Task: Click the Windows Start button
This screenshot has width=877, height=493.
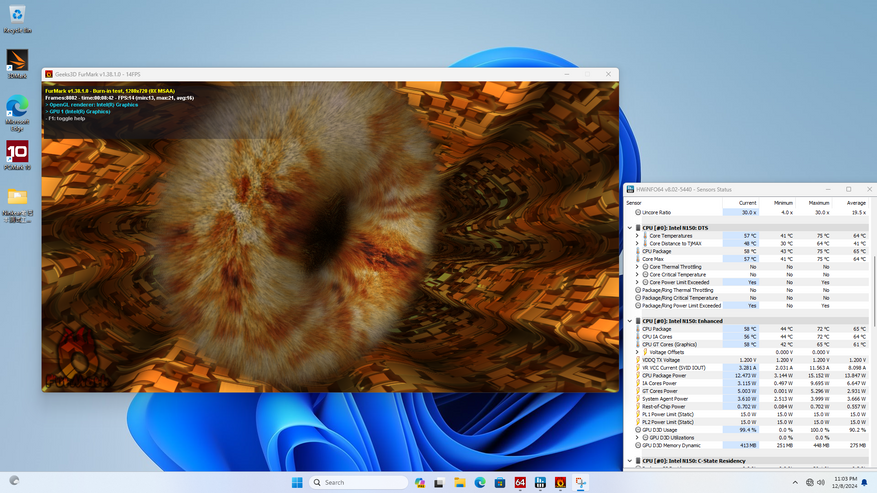Action: [297, 482]
